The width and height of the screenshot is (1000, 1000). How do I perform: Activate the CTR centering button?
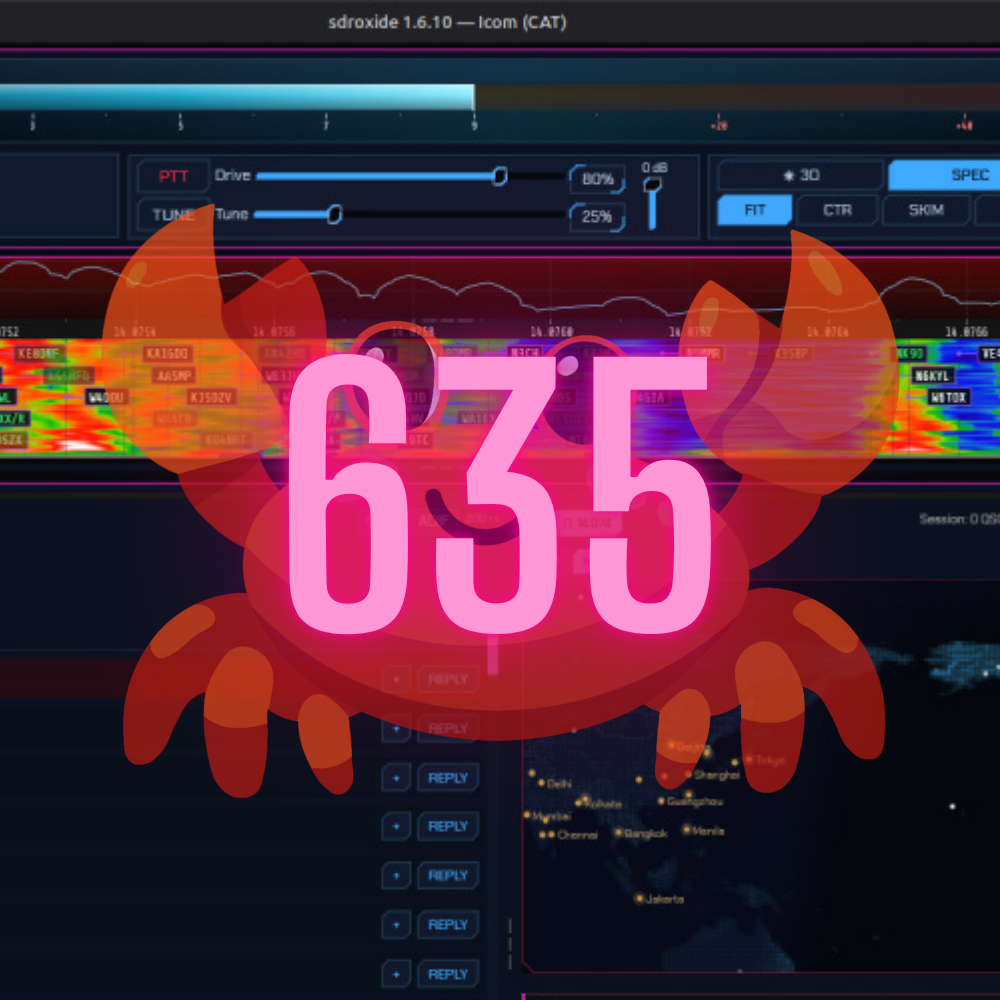coord(837,210)
